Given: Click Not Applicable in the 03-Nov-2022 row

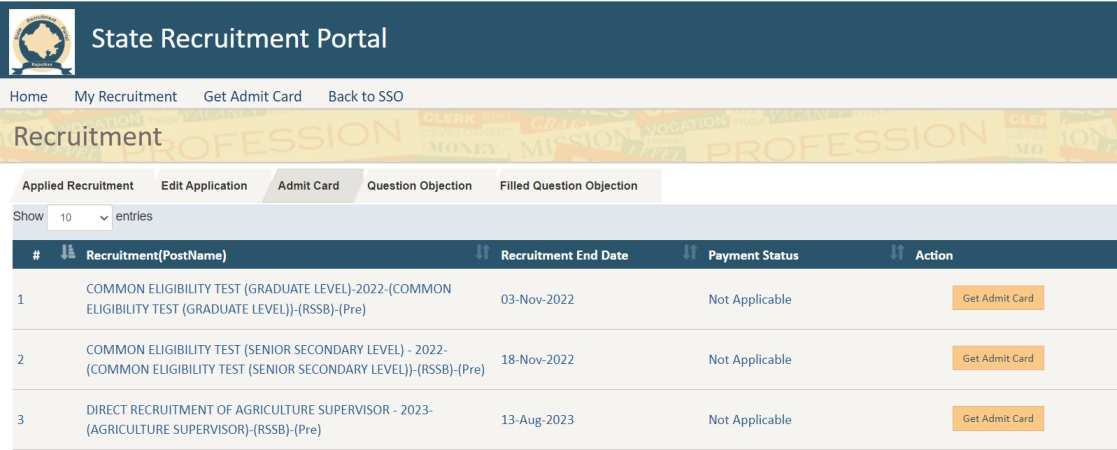Looking at the screenshot, I should [x=749, y=299].
